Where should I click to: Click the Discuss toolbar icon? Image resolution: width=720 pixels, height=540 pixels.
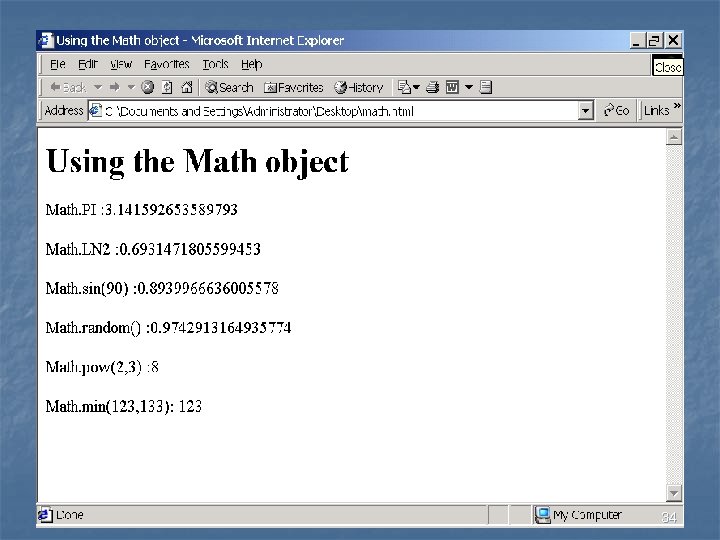[x=486, y=87]
